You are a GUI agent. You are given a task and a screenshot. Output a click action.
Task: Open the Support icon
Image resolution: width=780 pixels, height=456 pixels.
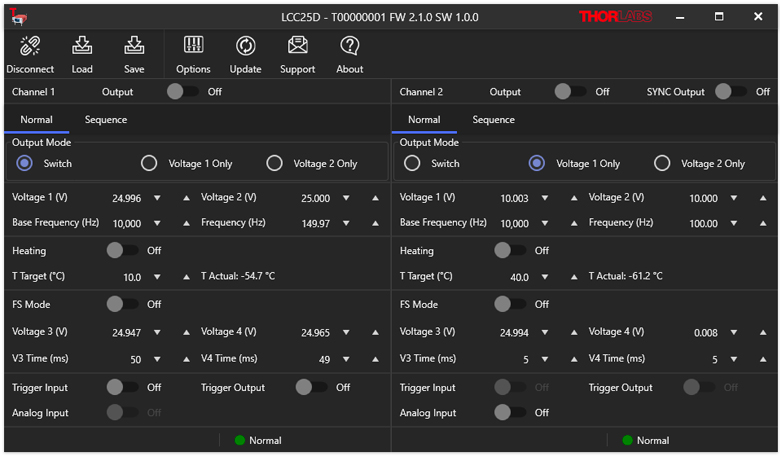(297, 46)
